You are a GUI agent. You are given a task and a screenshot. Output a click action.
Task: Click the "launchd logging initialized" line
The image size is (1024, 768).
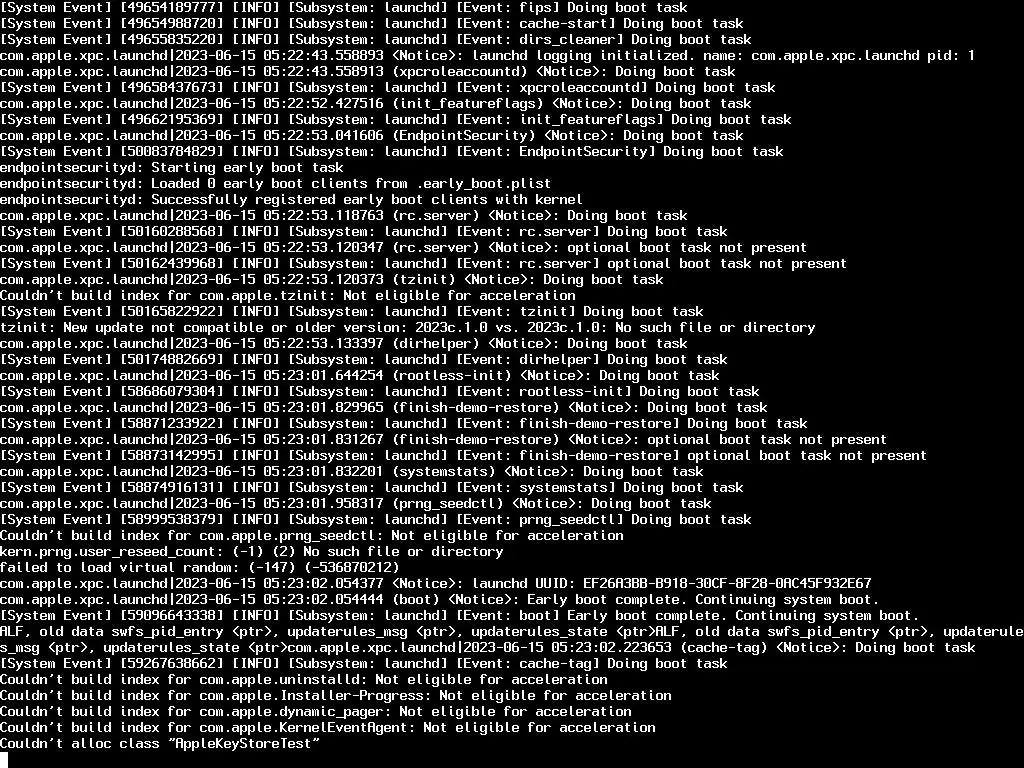click(487, 56)
